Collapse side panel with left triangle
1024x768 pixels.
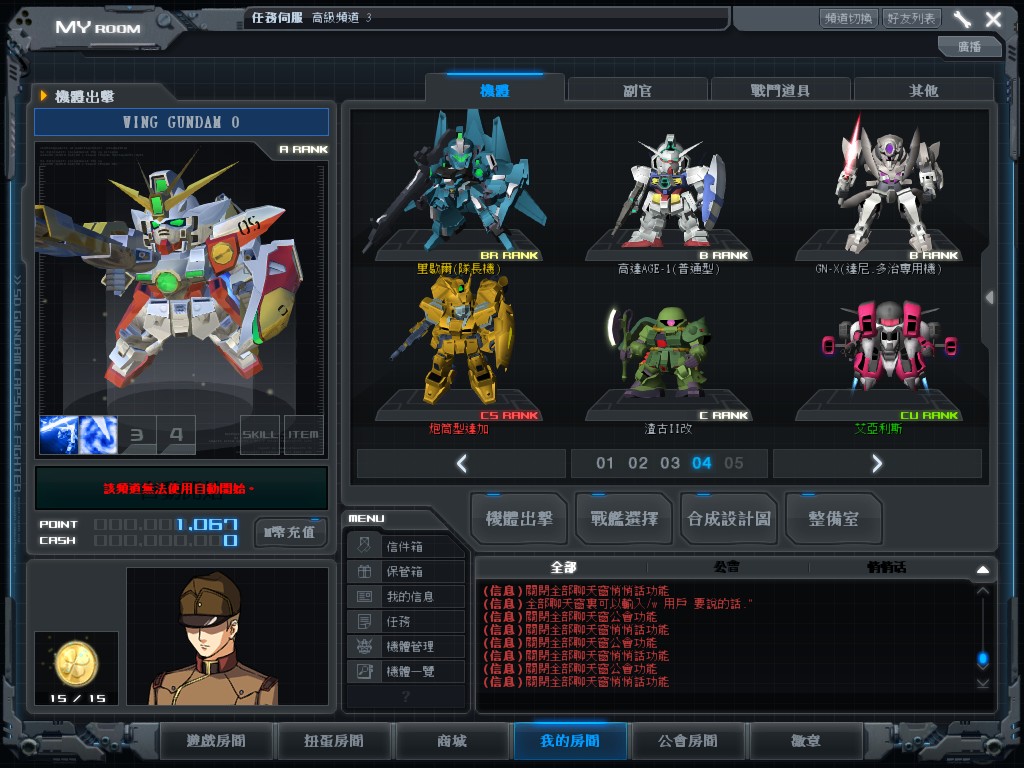pos(989,297)
